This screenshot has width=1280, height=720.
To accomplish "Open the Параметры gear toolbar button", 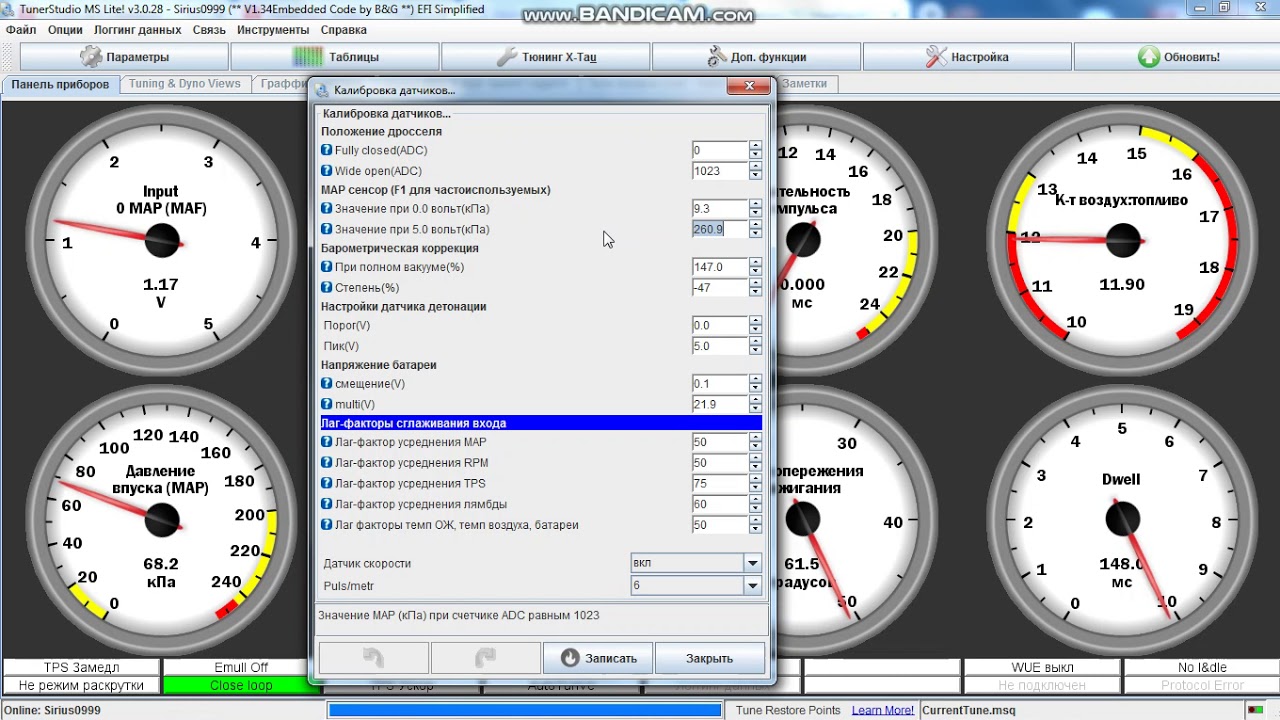I will [124, 57].
